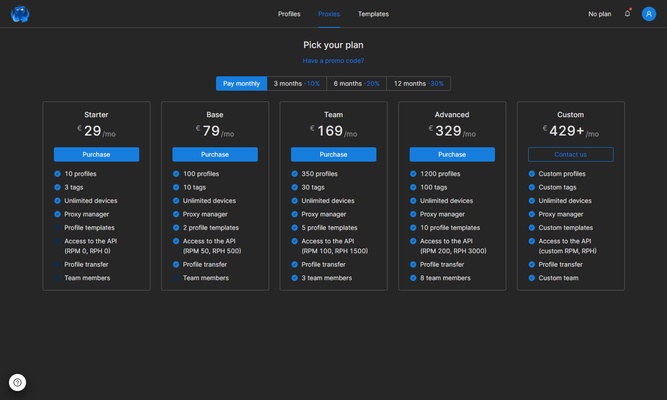Viewport: 667px width, 400px height.
Task: Switch to the Proxies tab
Action: pos(329,14)
